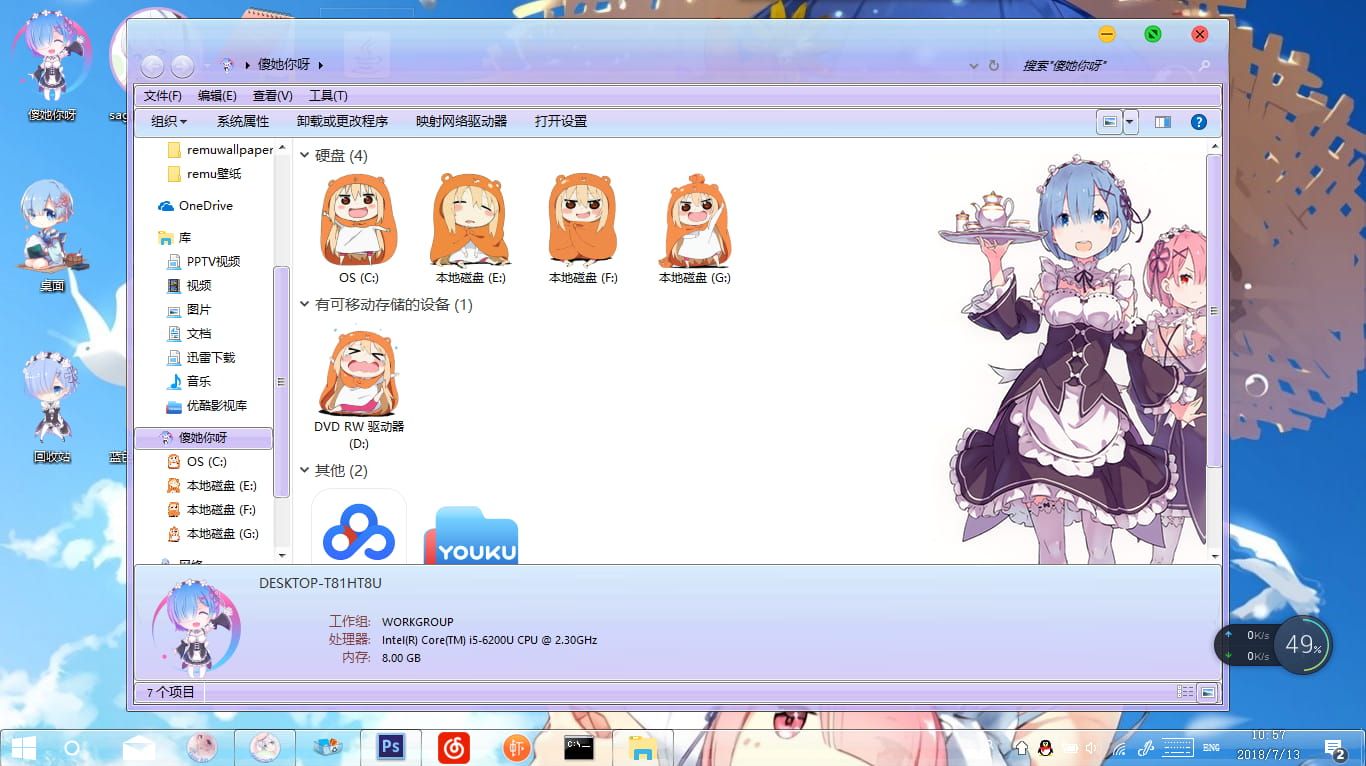1366x766 pixels.
Task: Open NetEase Cloud Music from the taskbar
Action: (x=453, y=747)
